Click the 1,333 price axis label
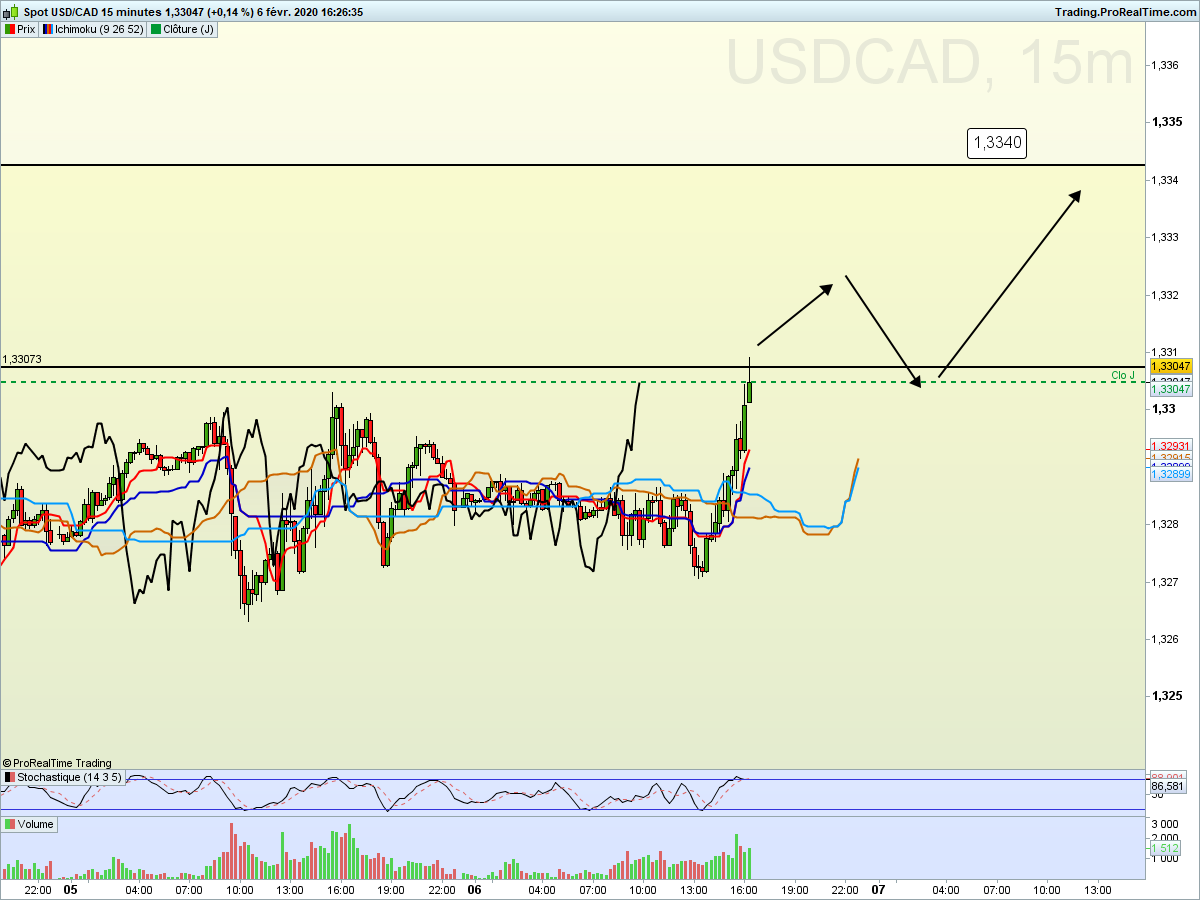The image size is (1200, 900). pos(1165,237)
